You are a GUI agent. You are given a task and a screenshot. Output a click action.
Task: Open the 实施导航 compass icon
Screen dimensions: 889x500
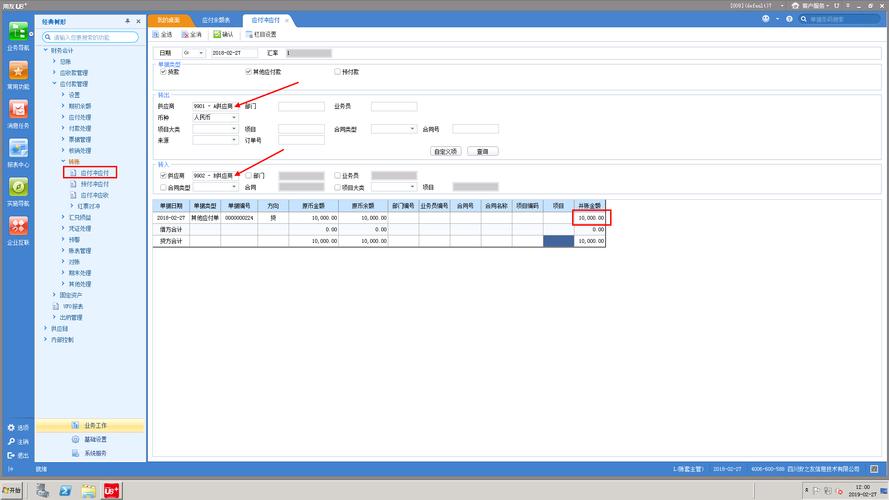(18, 187)
